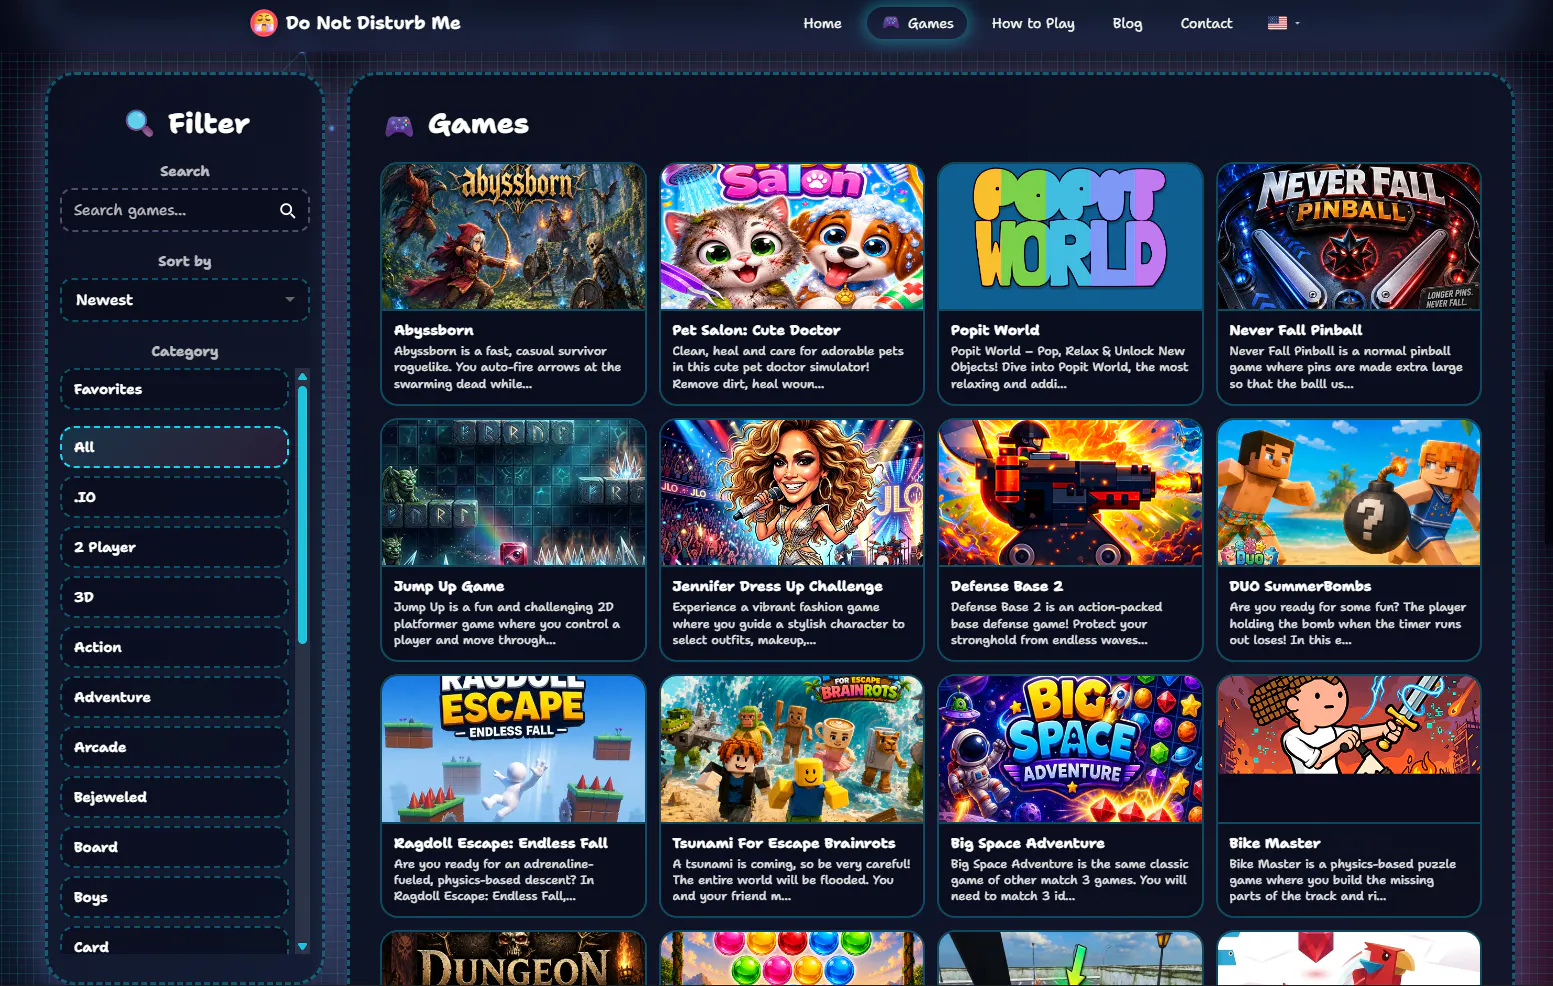Click the search magnifier icon in Filter

[288, 210]
